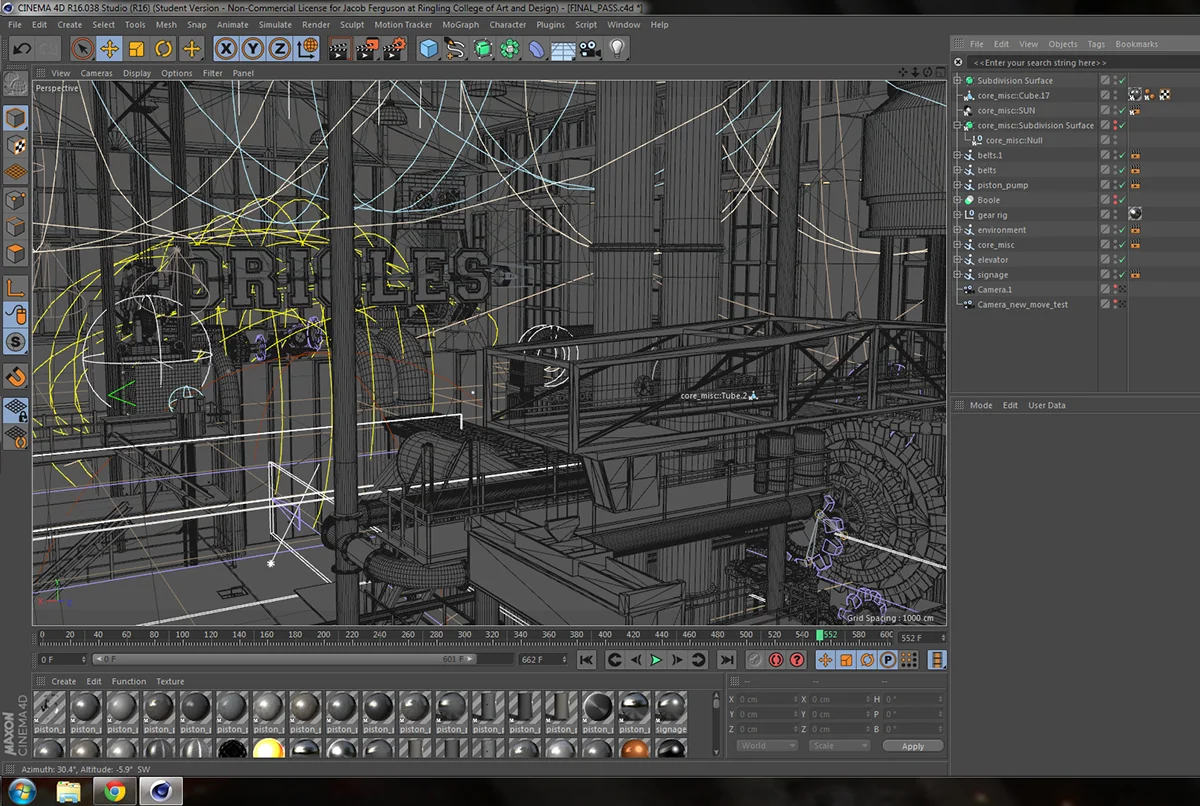1200x806 pixels.
Task: Go to start of animation
Action: pos(587,660)
